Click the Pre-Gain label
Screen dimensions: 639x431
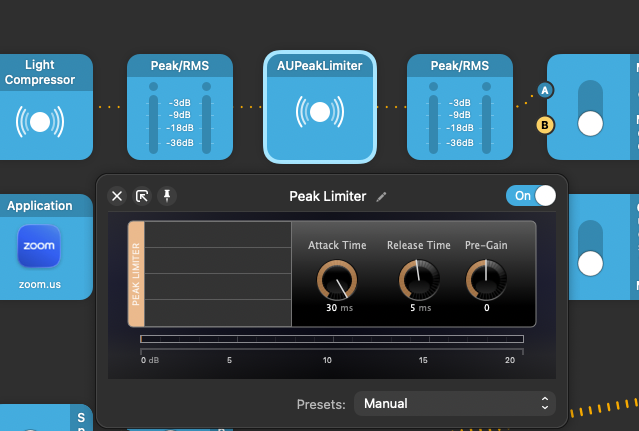pyautogui.click(x=486, y=245)
